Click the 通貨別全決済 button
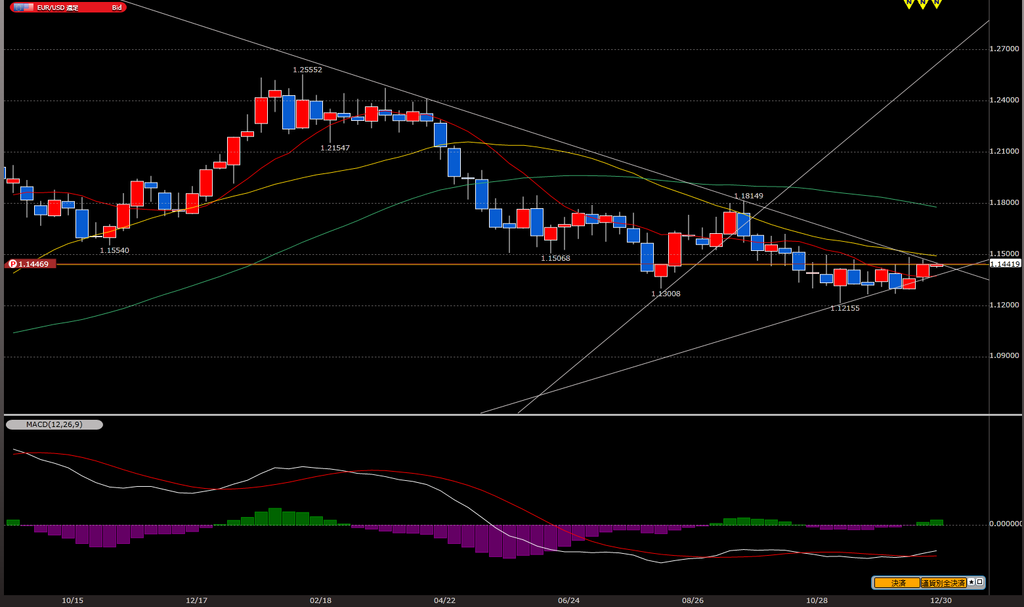The width and height of the screenshot is (1024, 607). 943,583
